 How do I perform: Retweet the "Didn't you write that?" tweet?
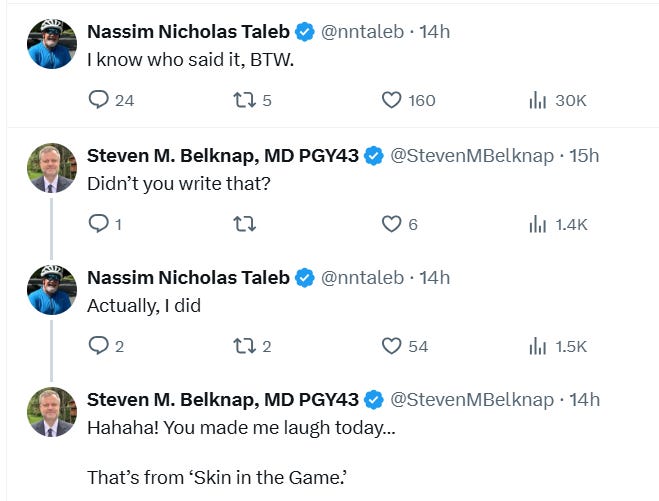242,224
